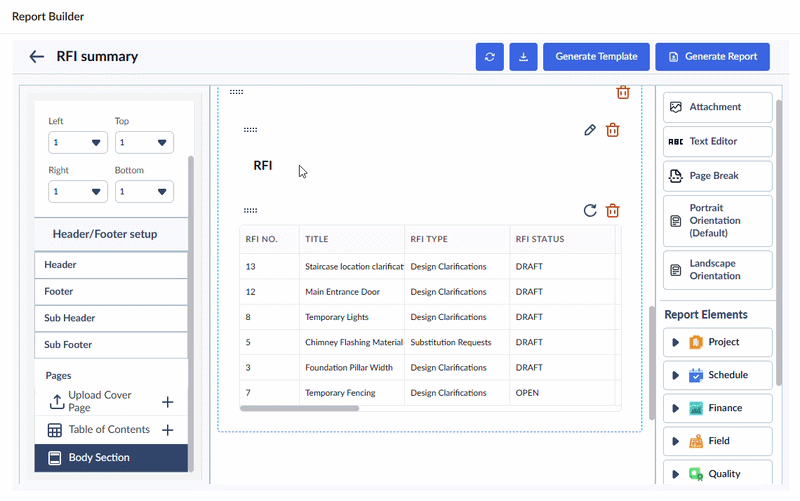This screenshot has width=800, height=501.
Task: Add an Attachment element
Action: tap(717, 107)
